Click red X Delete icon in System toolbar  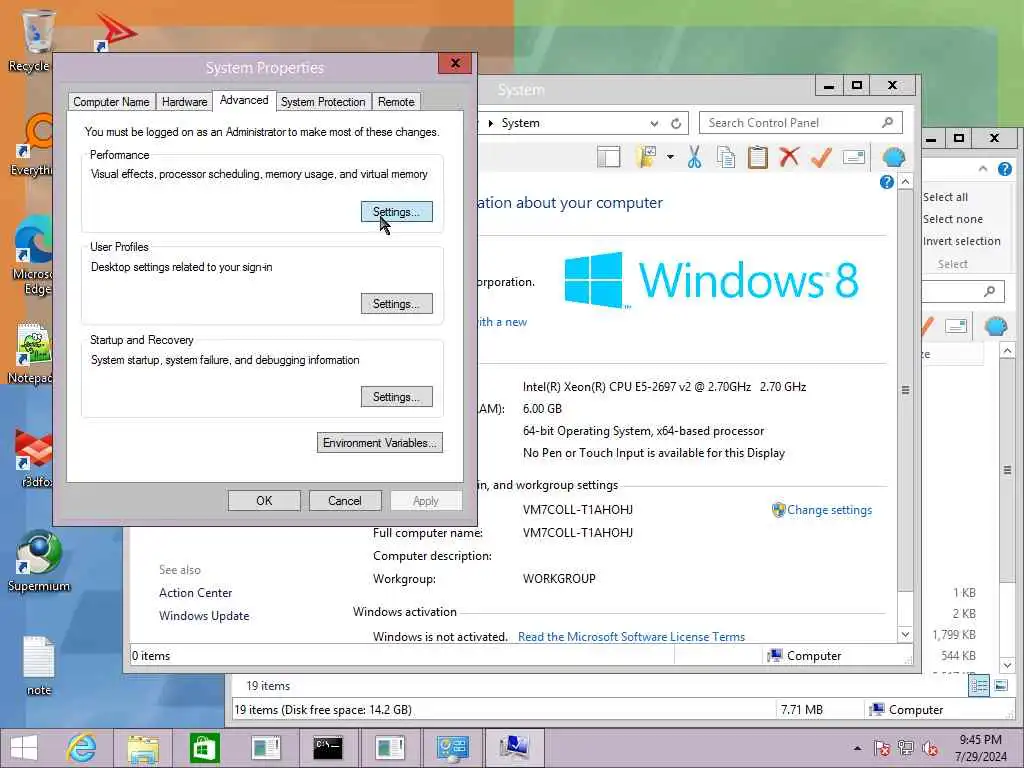[x=789, y=157]
